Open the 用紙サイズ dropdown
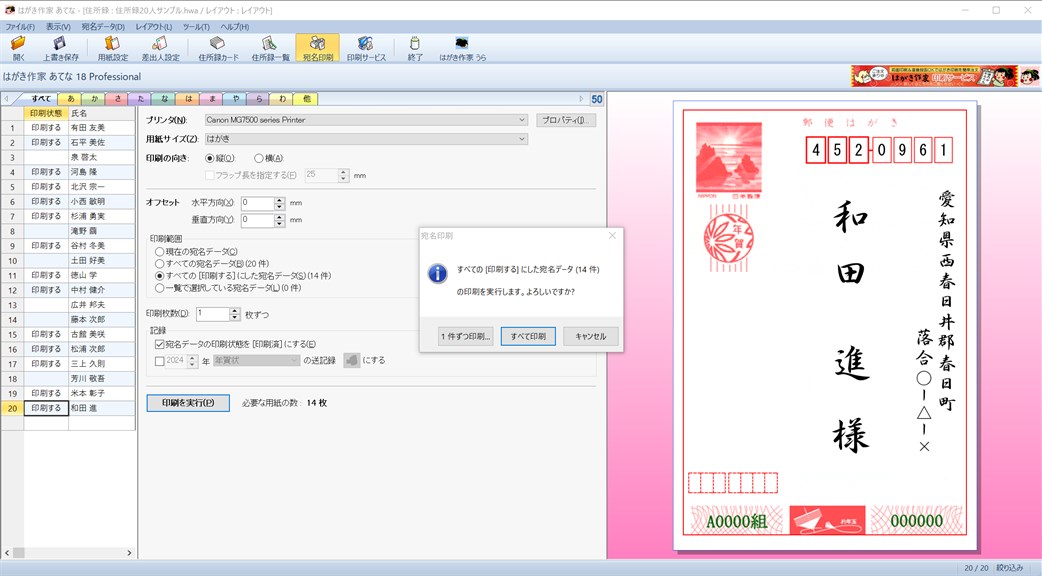Screen dimensions: 1042x576 (366, 139)
